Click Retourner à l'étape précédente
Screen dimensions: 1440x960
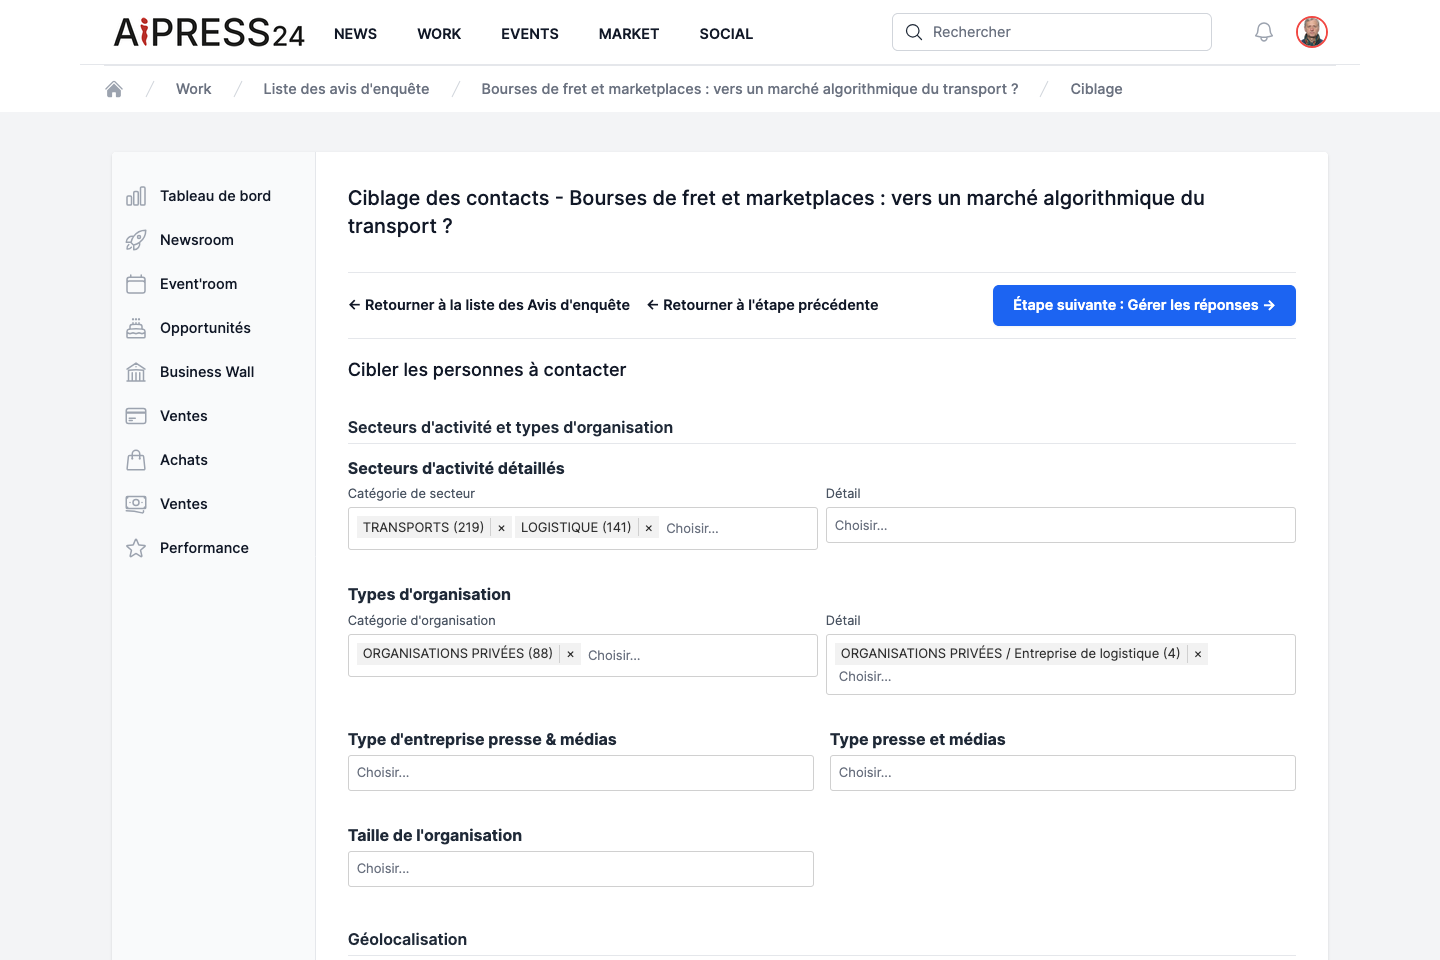[762, 305]
